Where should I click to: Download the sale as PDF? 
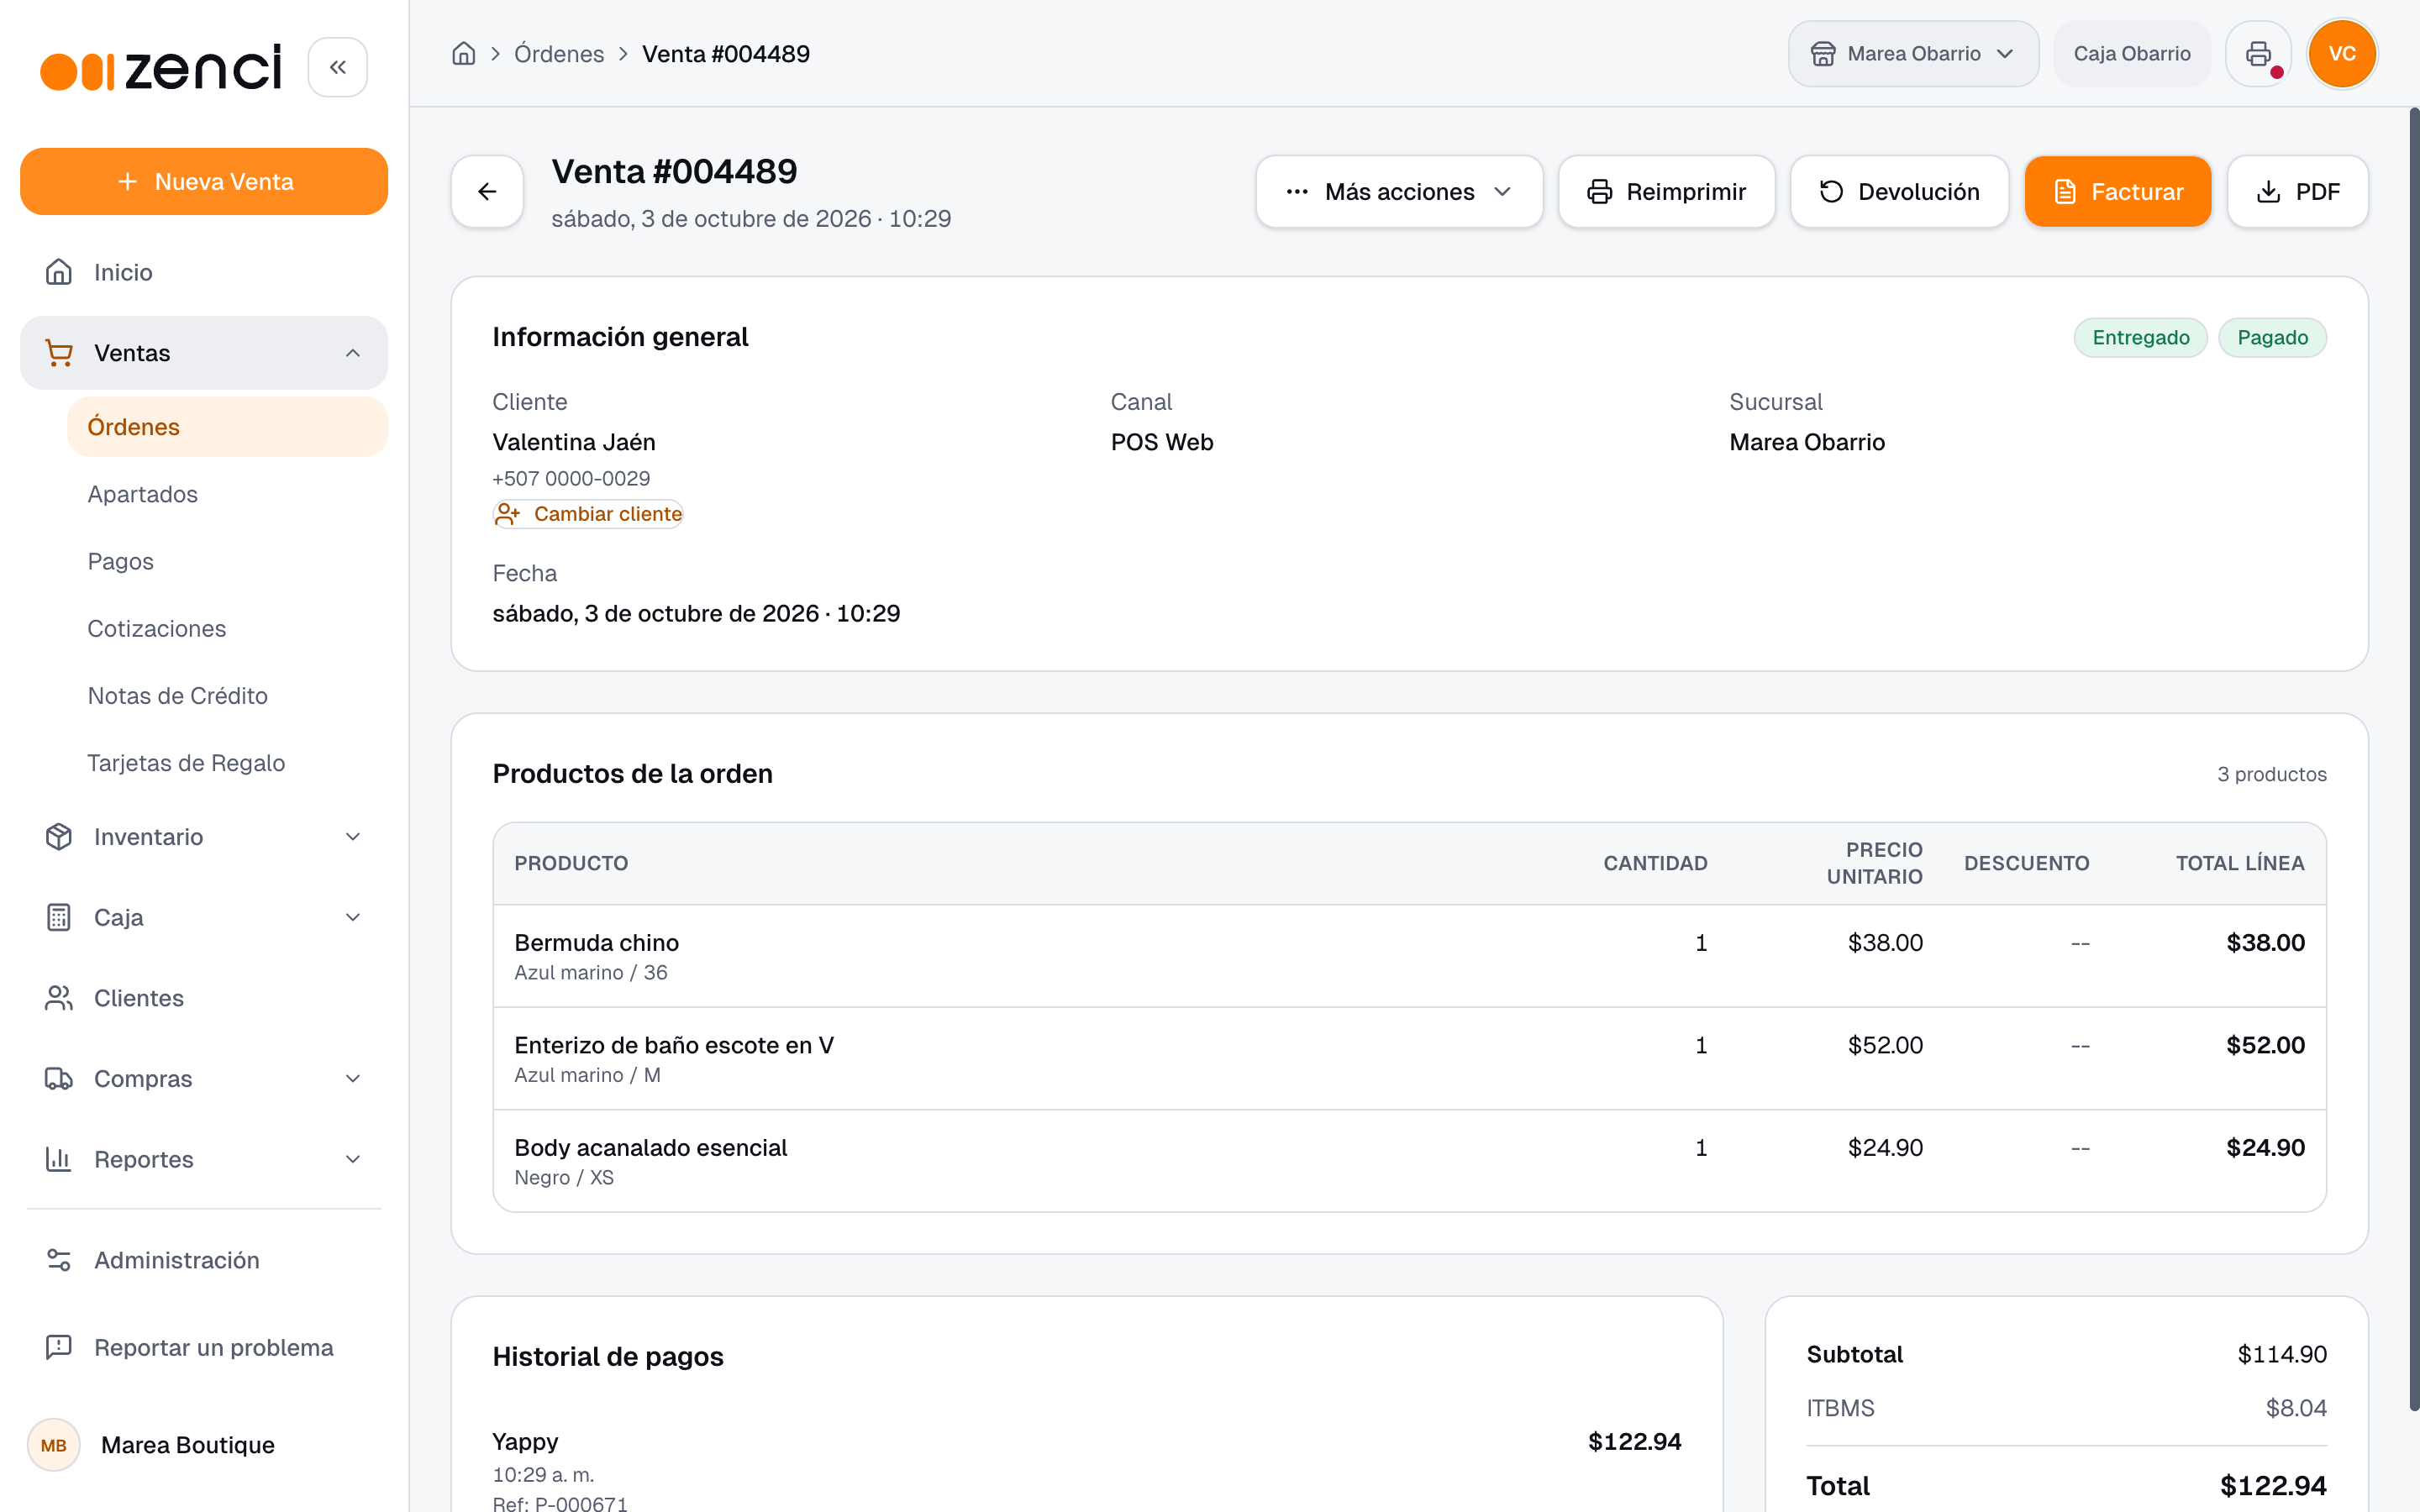point(2297,191)
